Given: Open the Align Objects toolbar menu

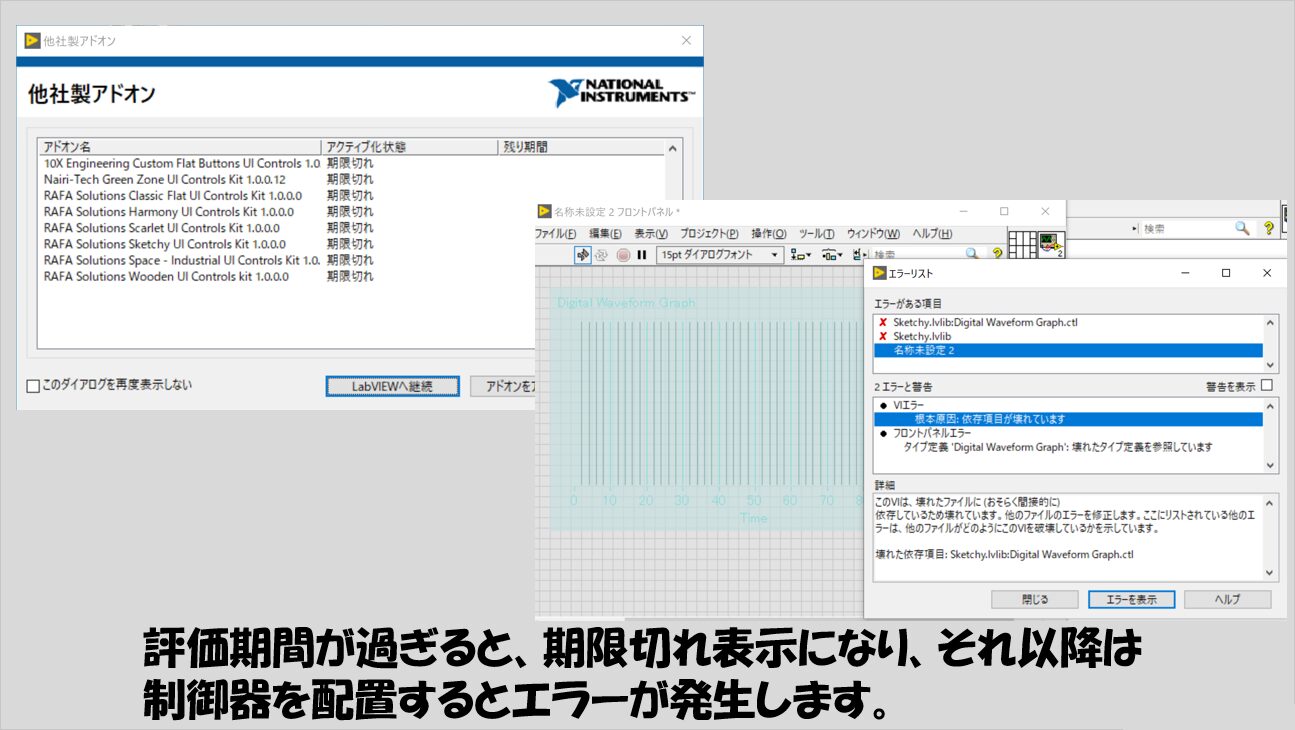Looking at the screenshot, I should tap(801, 254).
